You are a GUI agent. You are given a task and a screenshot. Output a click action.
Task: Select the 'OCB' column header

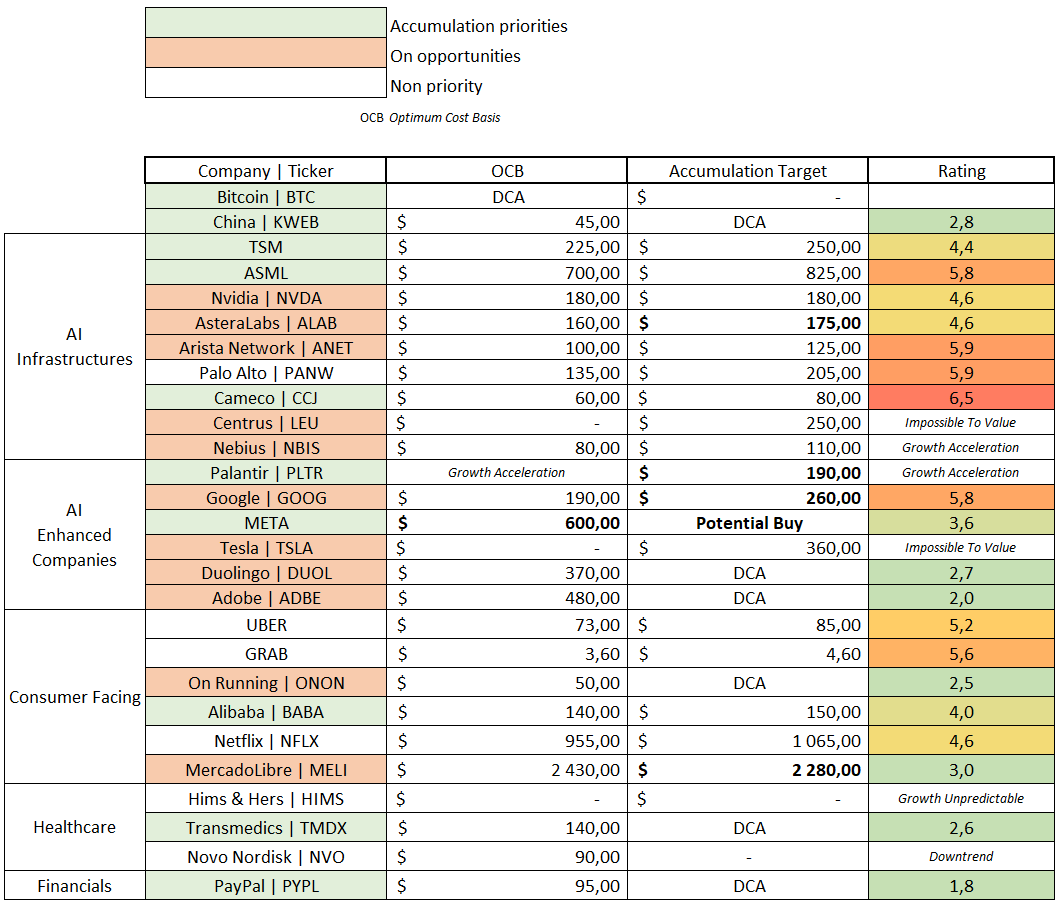(x=507, y=171)
